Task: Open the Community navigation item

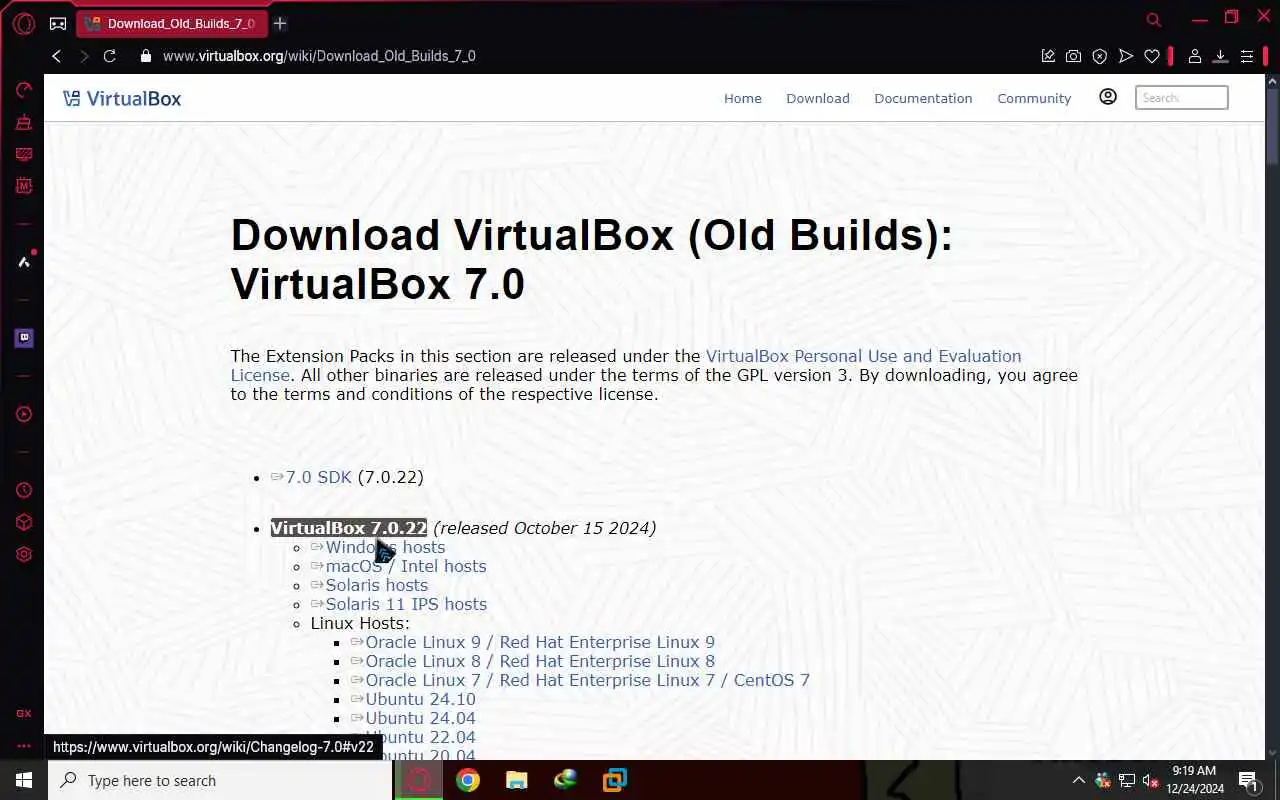Action: coord(1034,98)
